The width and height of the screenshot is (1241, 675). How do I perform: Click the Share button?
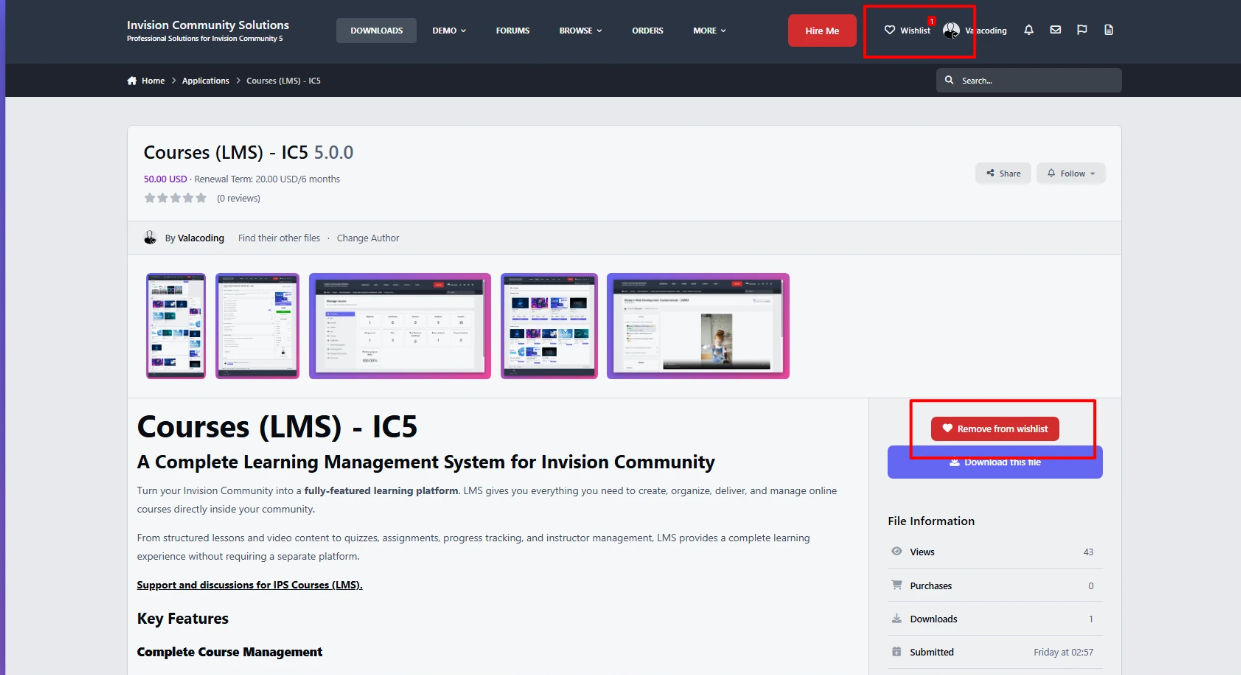point(1003,173)
